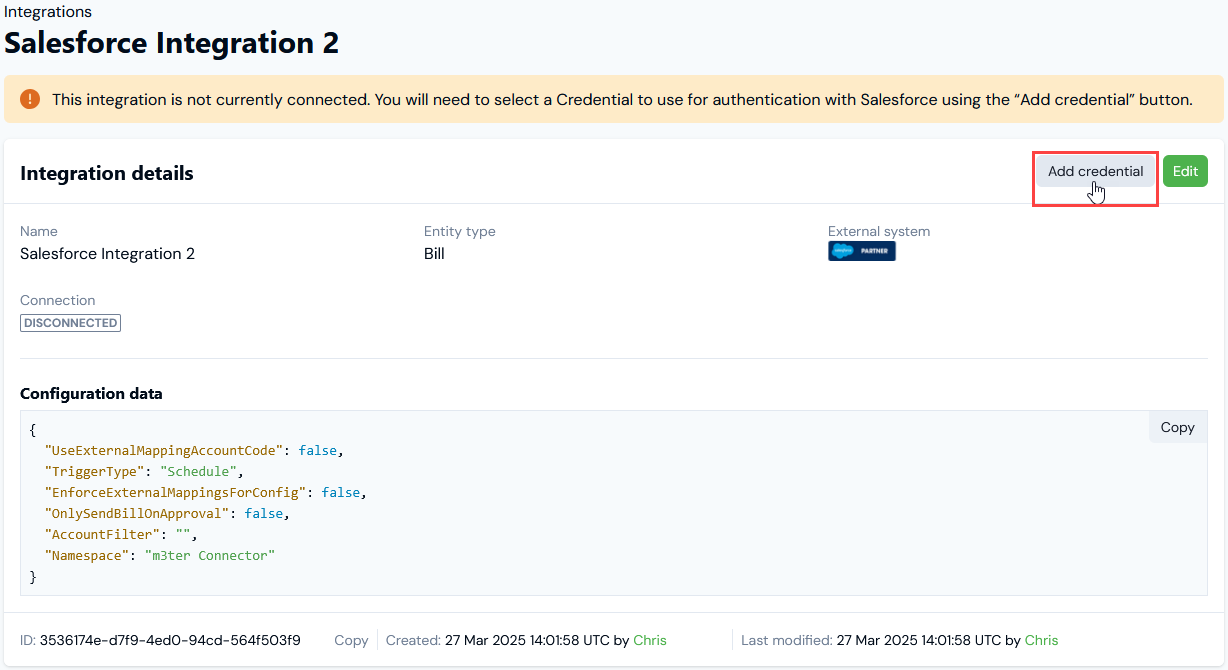
Task: Click the page title "Salesforce Integration 2"
Action: [172, 43]
